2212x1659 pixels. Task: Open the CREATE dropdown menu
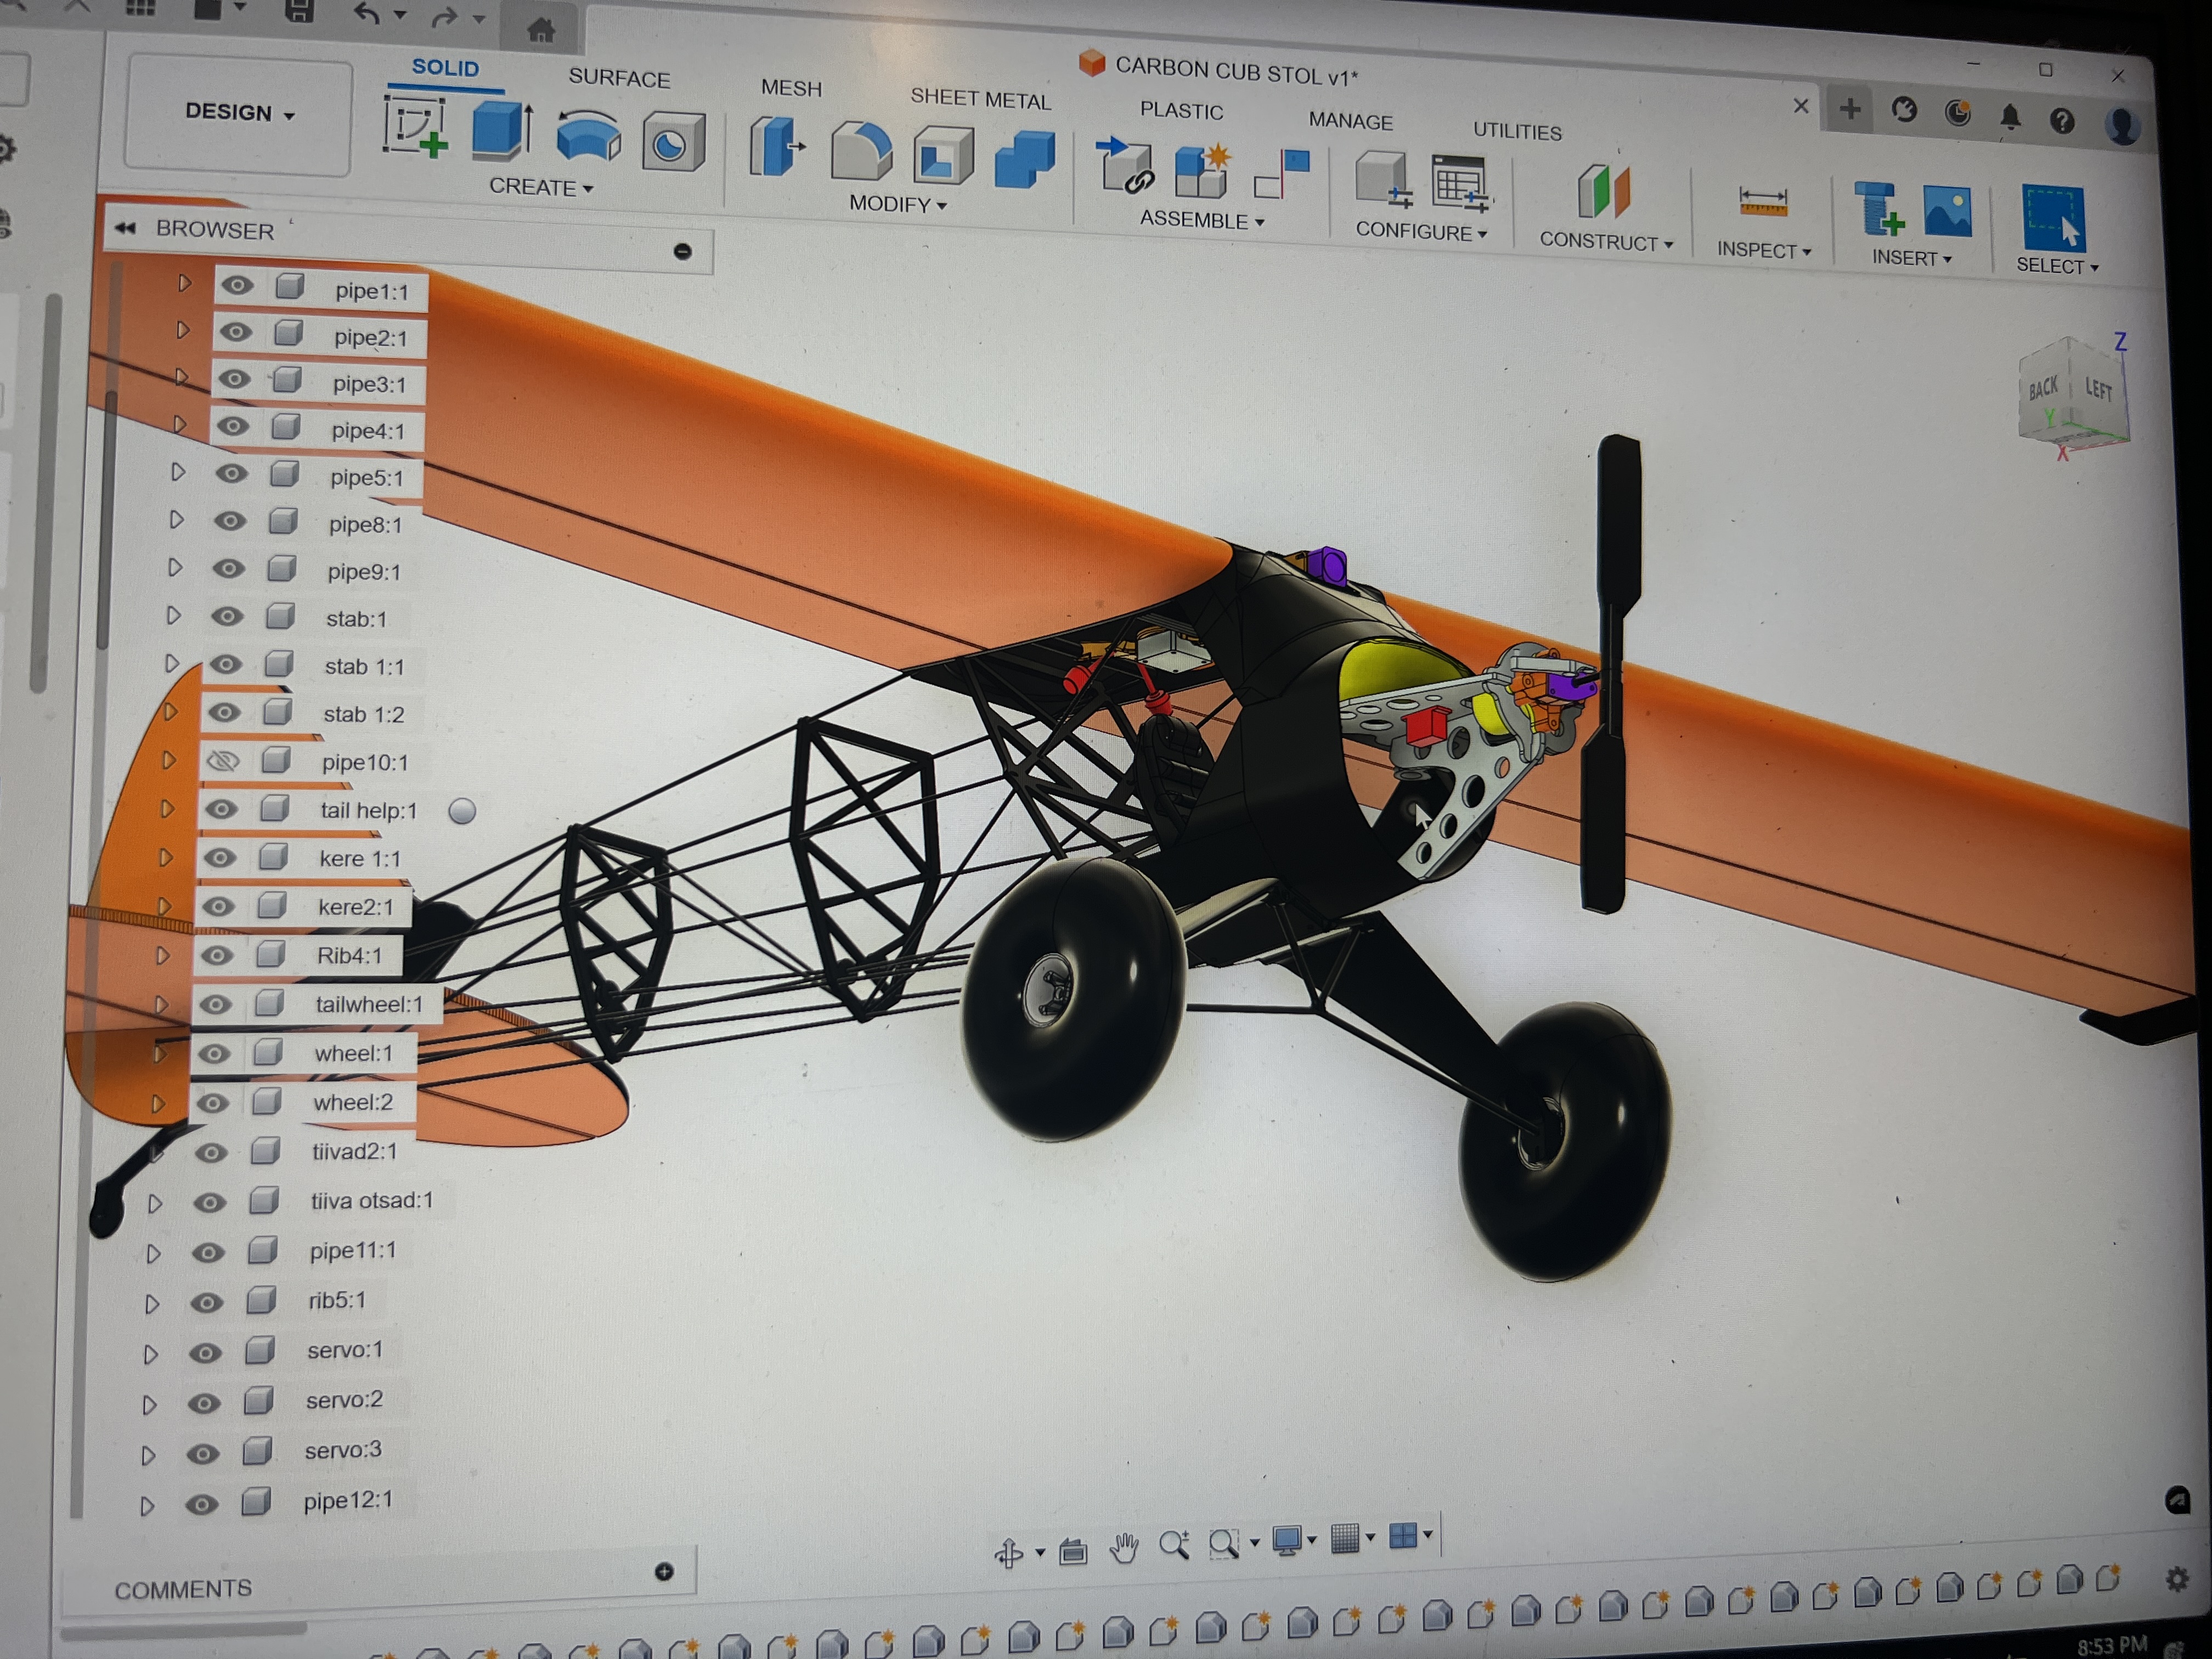(541, 187)
